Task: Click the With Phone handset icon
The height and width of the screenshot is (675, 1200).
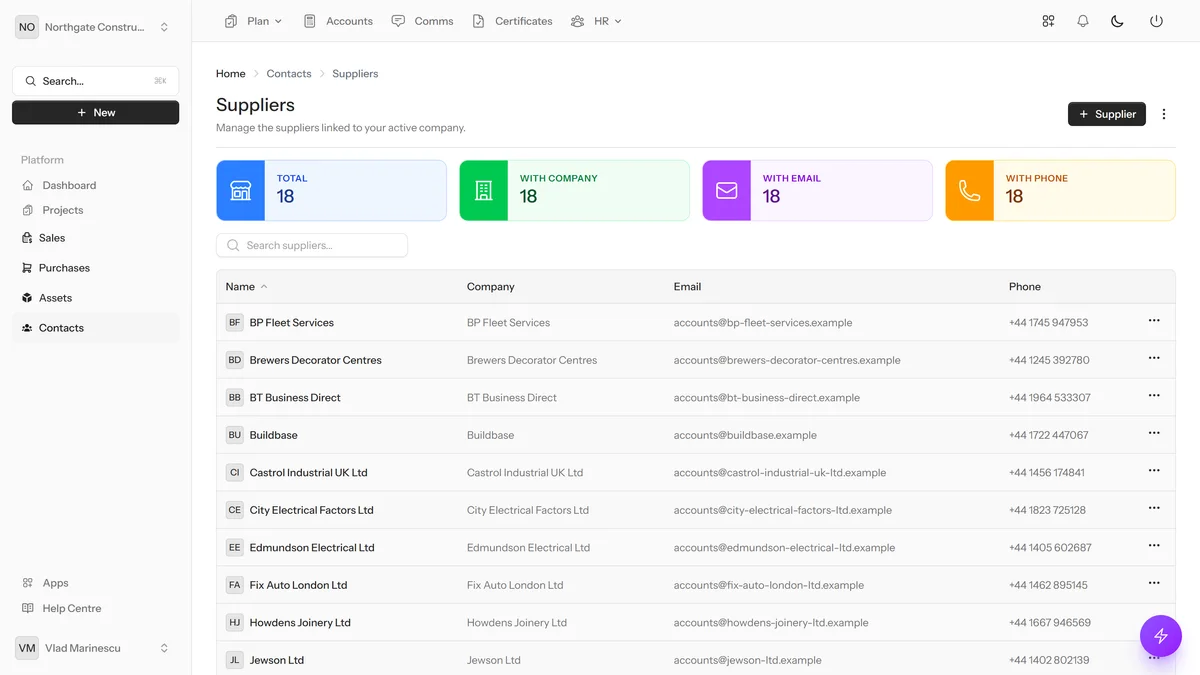Action: pos(970,191)
